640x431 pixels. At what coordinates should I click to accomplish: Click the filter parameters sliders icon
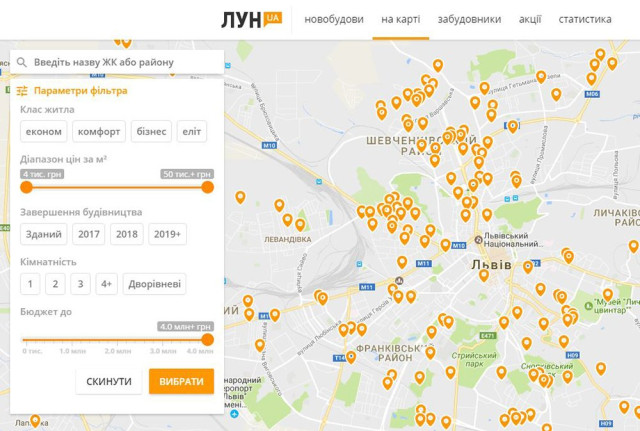[x=22, y=91]
